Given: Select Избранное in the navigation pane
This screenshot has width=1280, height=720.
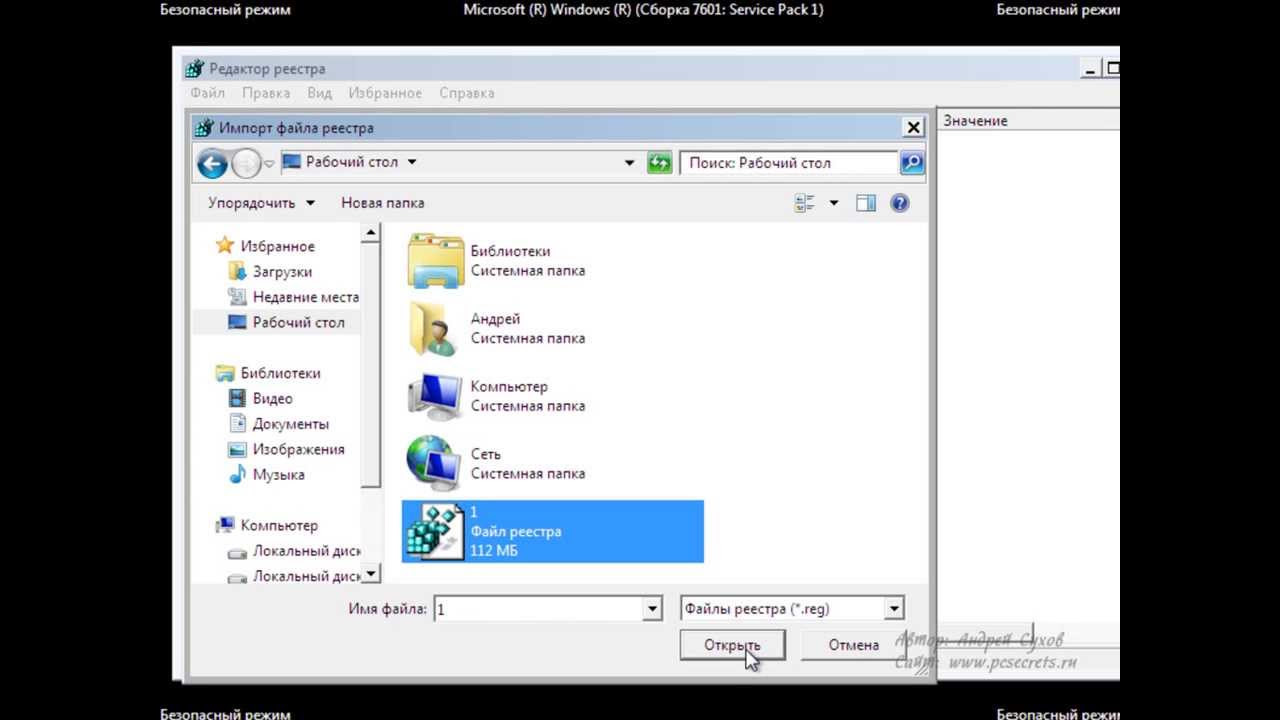Looking at the screenshot, I should (277, 246).
